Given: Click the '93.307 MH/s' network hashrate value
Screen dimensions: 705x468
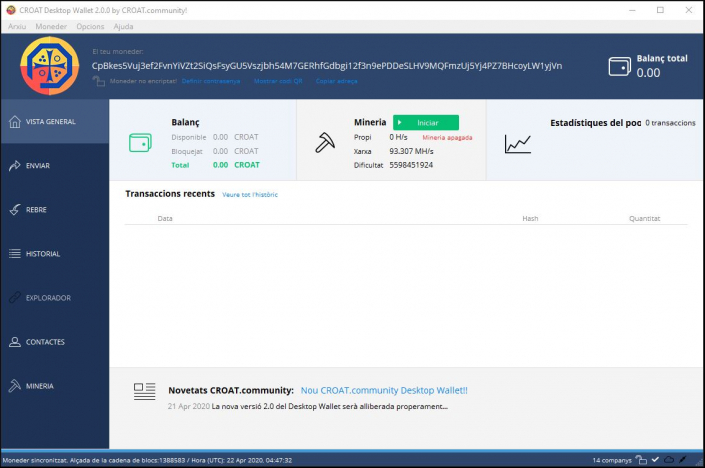Looking at the screenshot, I should click(411, 151).
